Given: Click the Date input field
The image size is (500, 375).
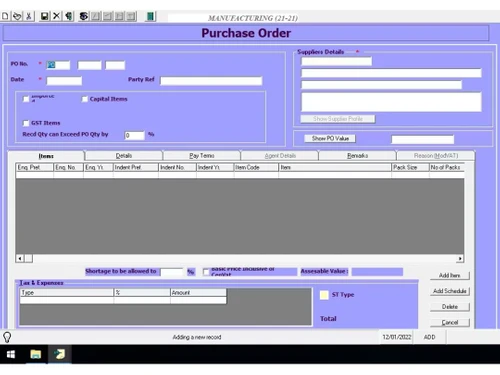Looking at the screenshot, I should [64, 81].
